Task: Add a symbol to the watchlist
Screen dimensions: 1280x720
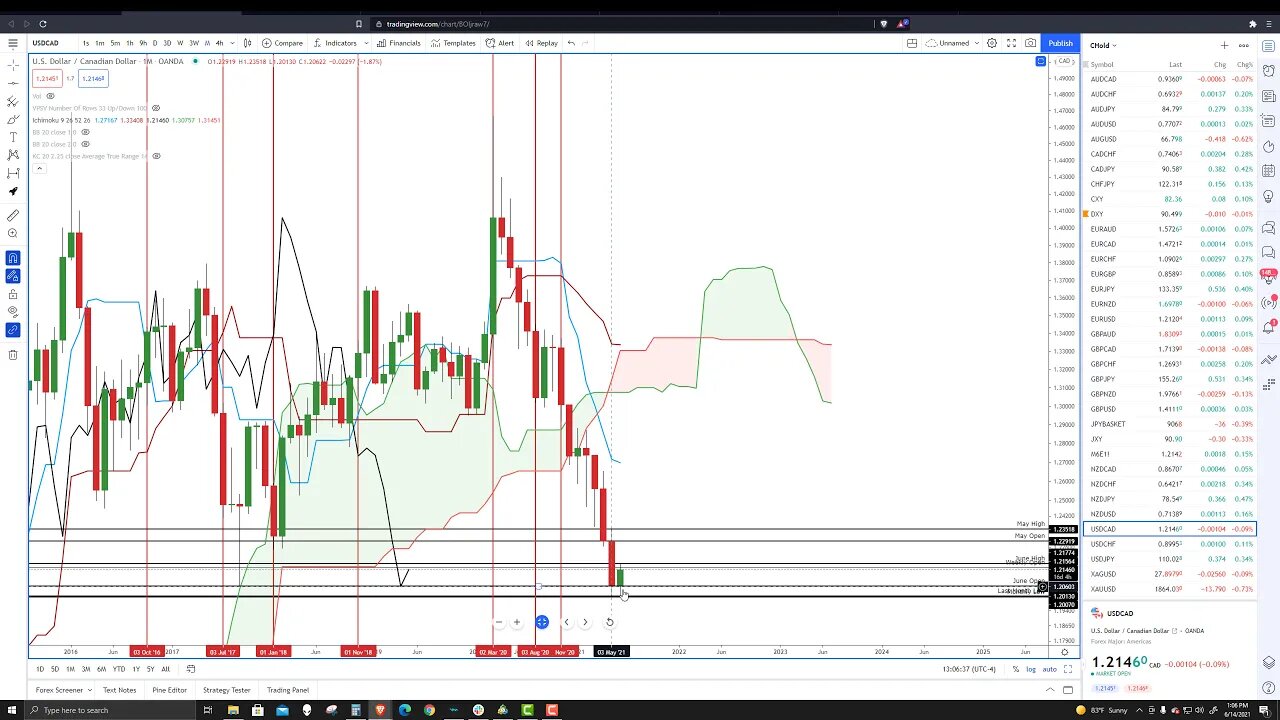Action: [1224, 45]
